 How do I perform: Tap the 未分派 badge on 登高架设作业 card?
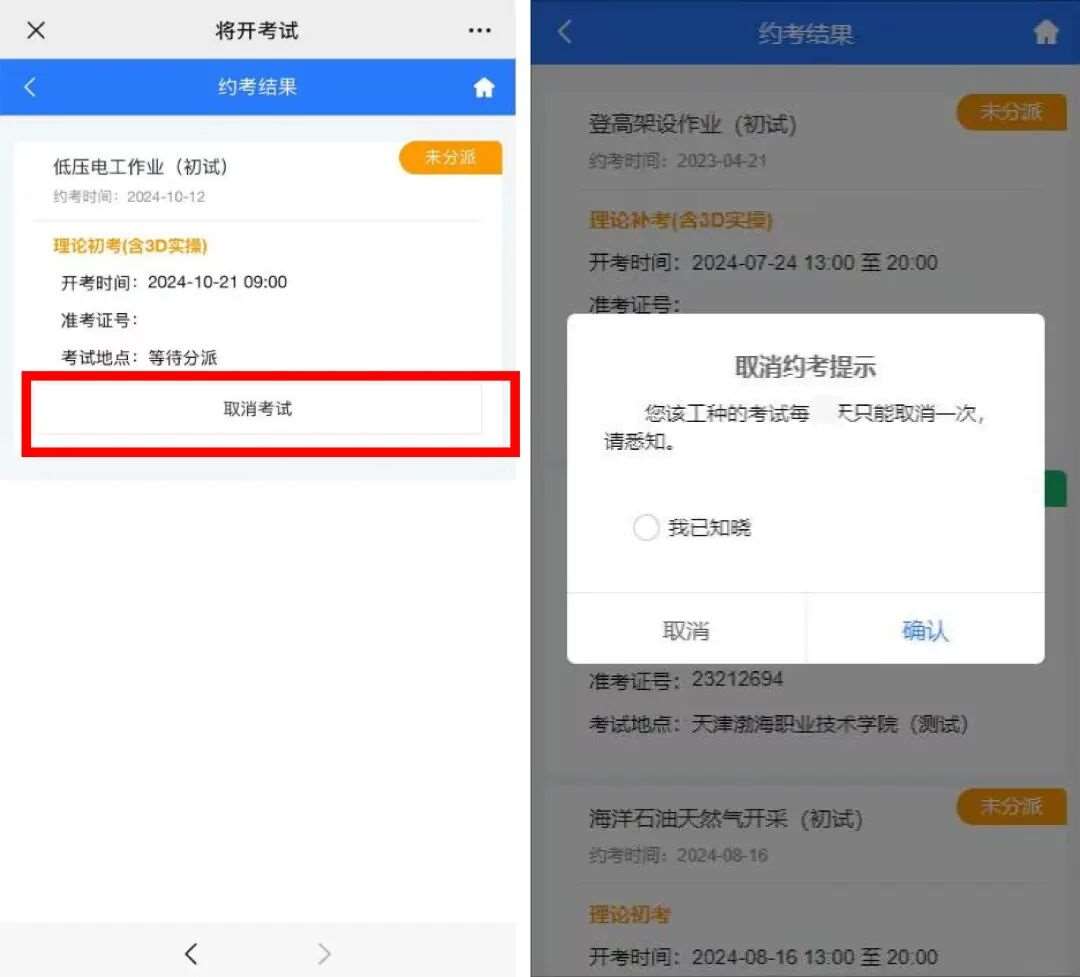coord(1012,112)
